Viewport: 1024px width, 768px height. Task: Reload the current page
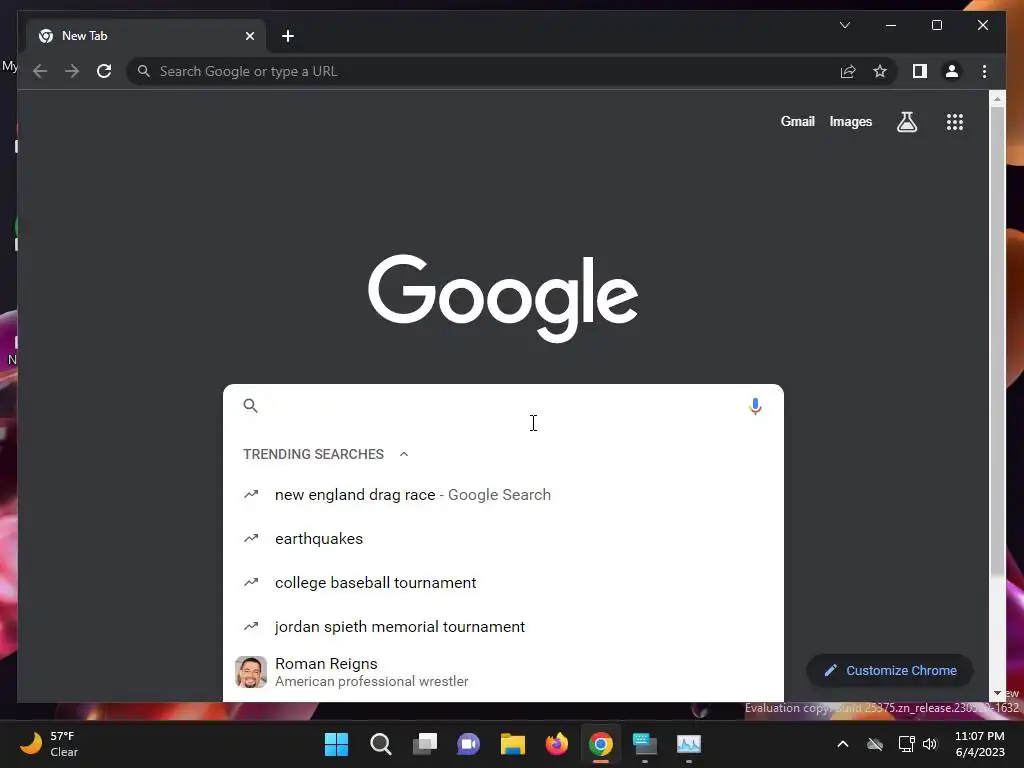104,71
